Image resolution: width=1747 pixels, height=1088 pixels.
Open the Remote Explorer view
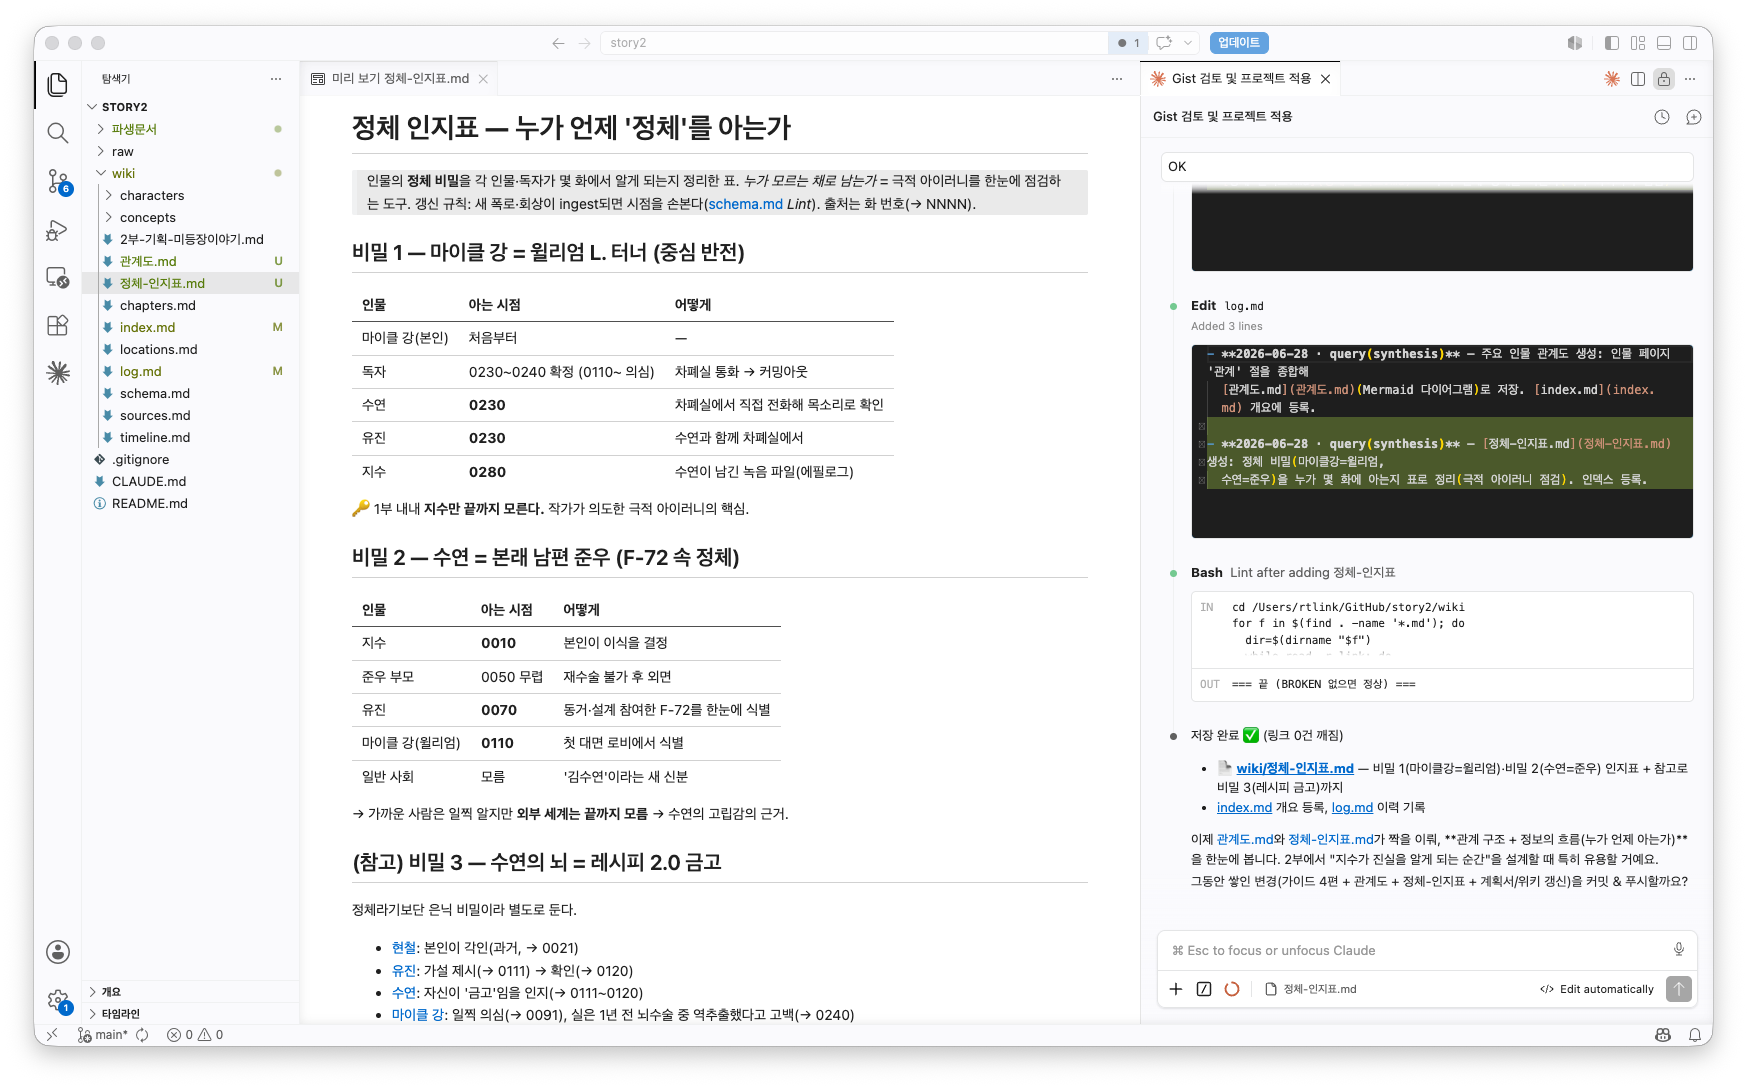pyautogui.click(x=58, y=277)
